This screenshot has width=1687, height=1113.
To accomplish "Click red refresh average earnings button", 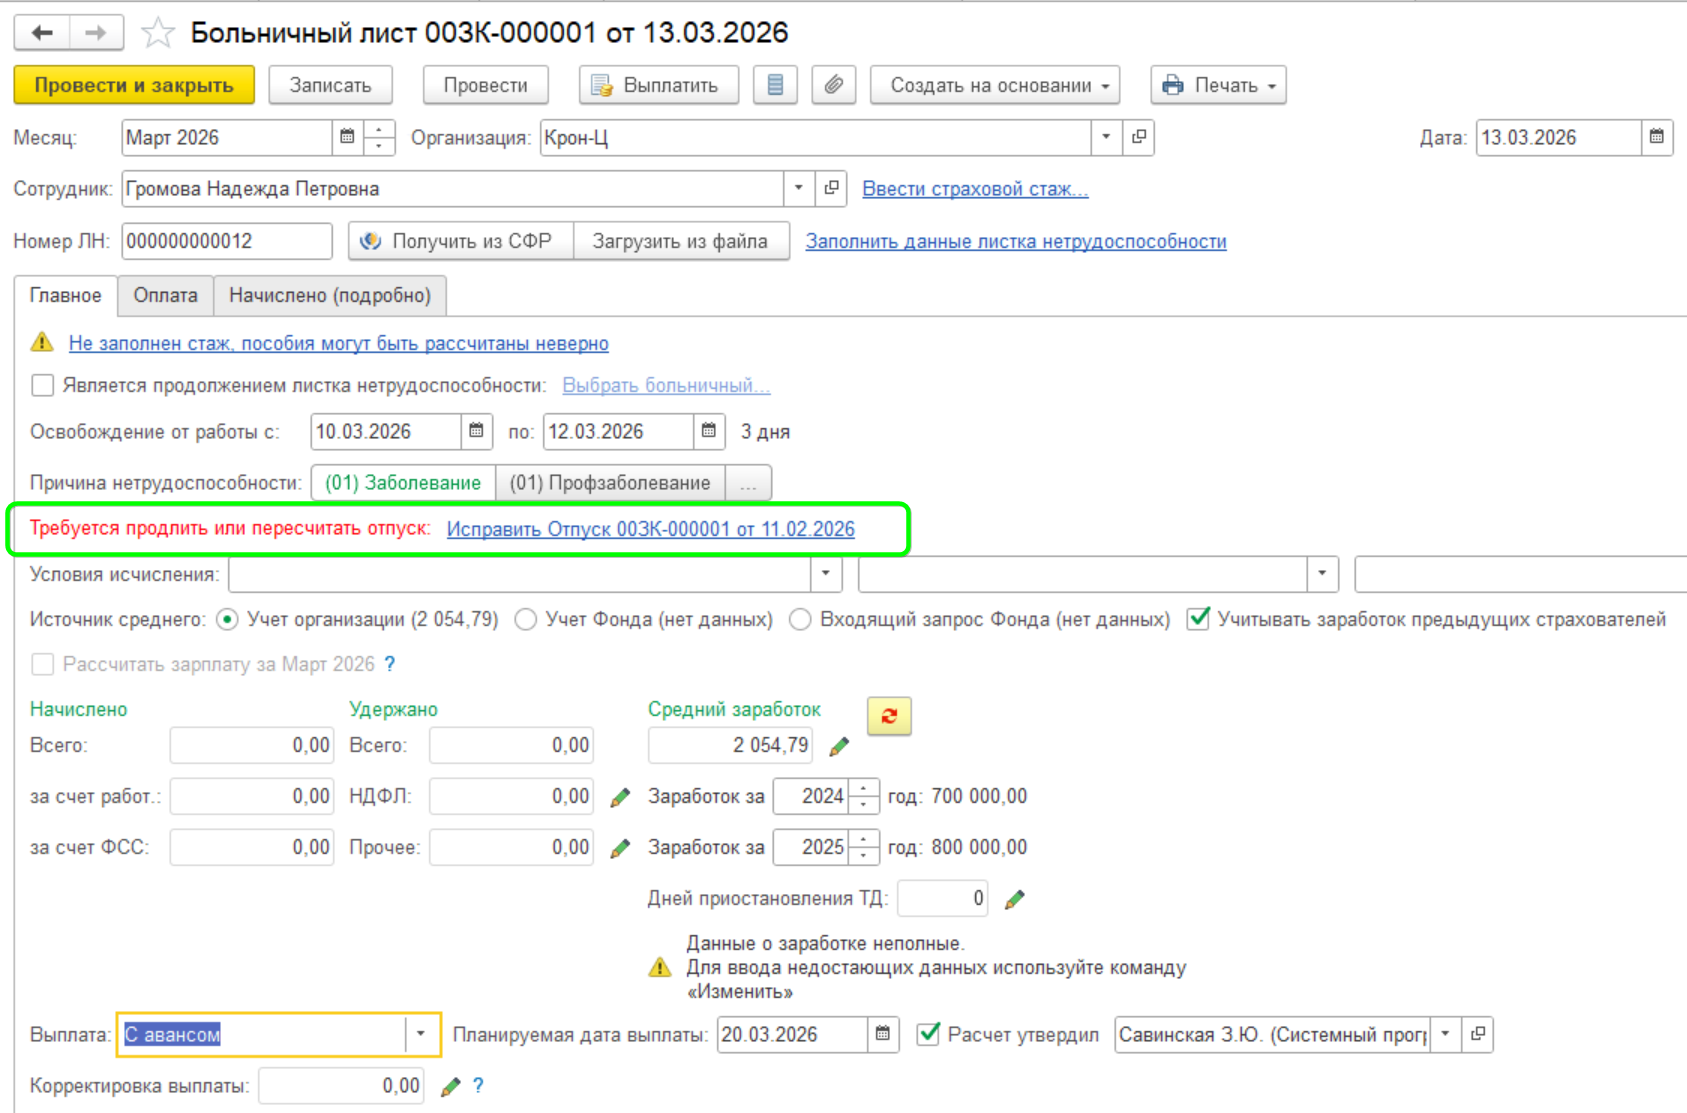I will click(x=888, y=716).
